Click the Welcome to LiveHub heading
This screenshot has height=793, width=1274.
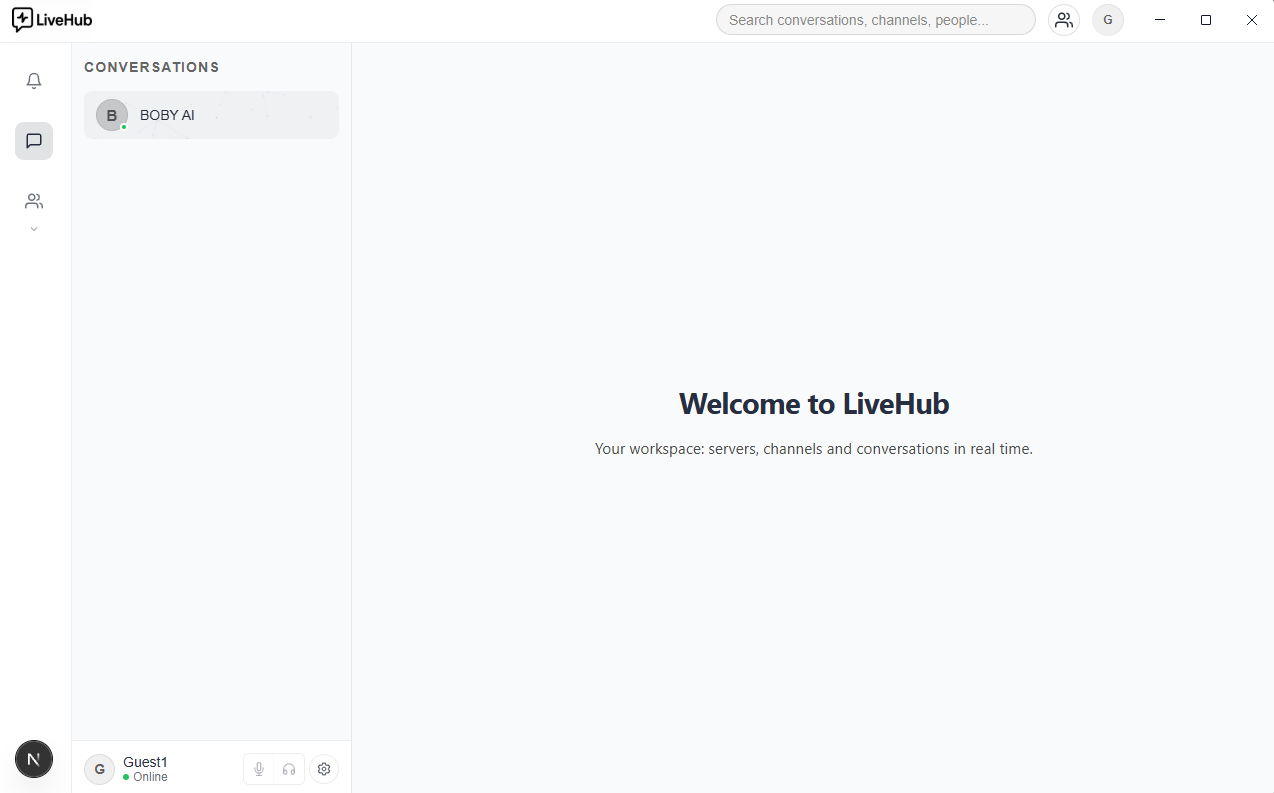pyautogui.click(x=814, y=404)
